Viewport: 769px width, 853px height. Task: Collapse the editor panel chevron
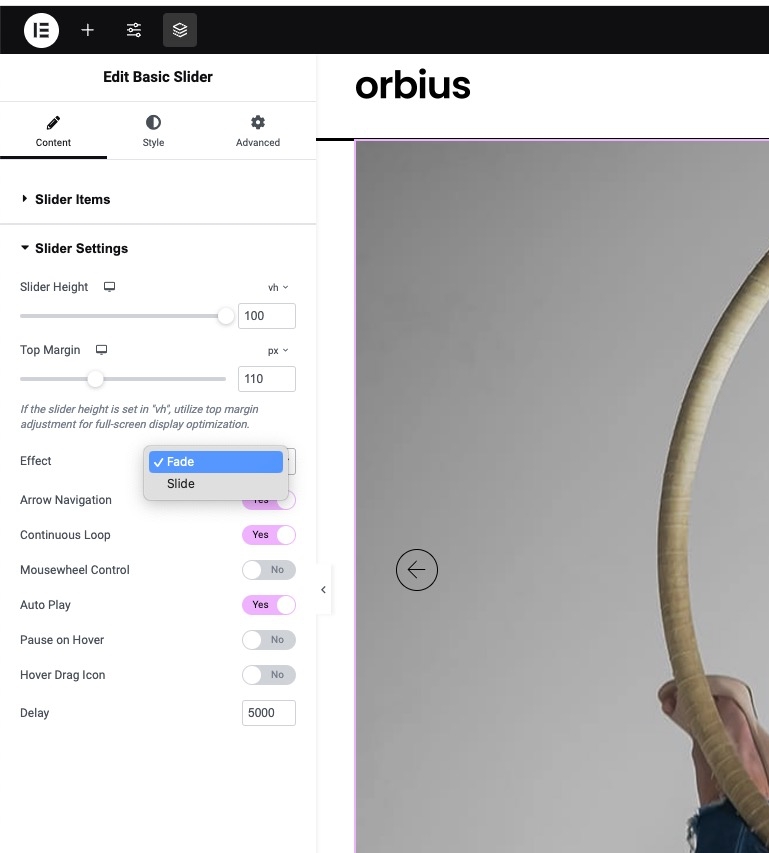[x=324, y=590]
